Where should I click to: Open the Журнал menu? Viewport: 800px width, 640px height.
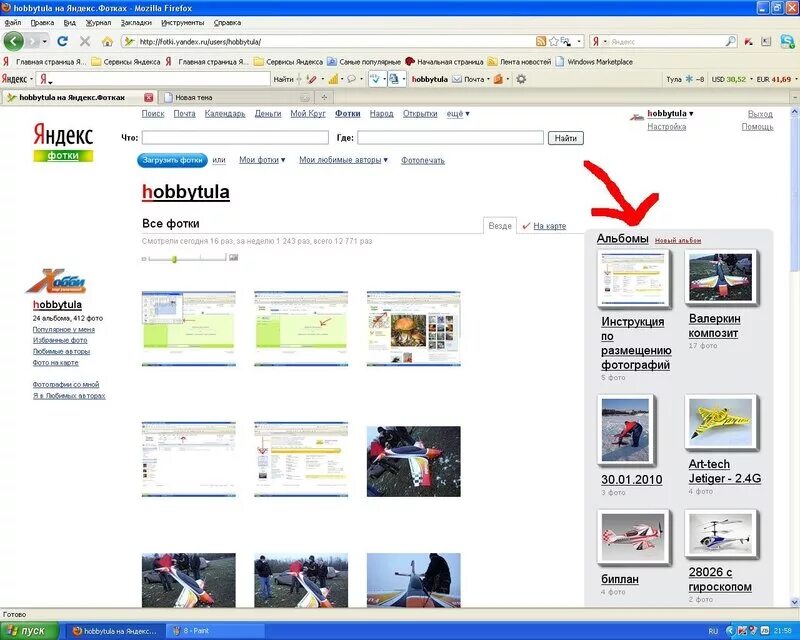point(98,22)
